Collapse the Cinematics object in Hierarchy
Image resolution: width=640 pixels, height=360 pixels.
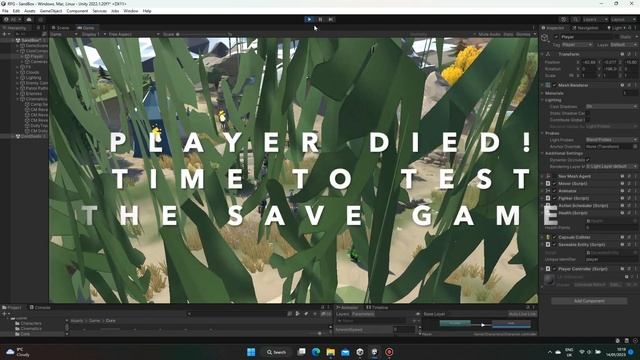(18, 99)
